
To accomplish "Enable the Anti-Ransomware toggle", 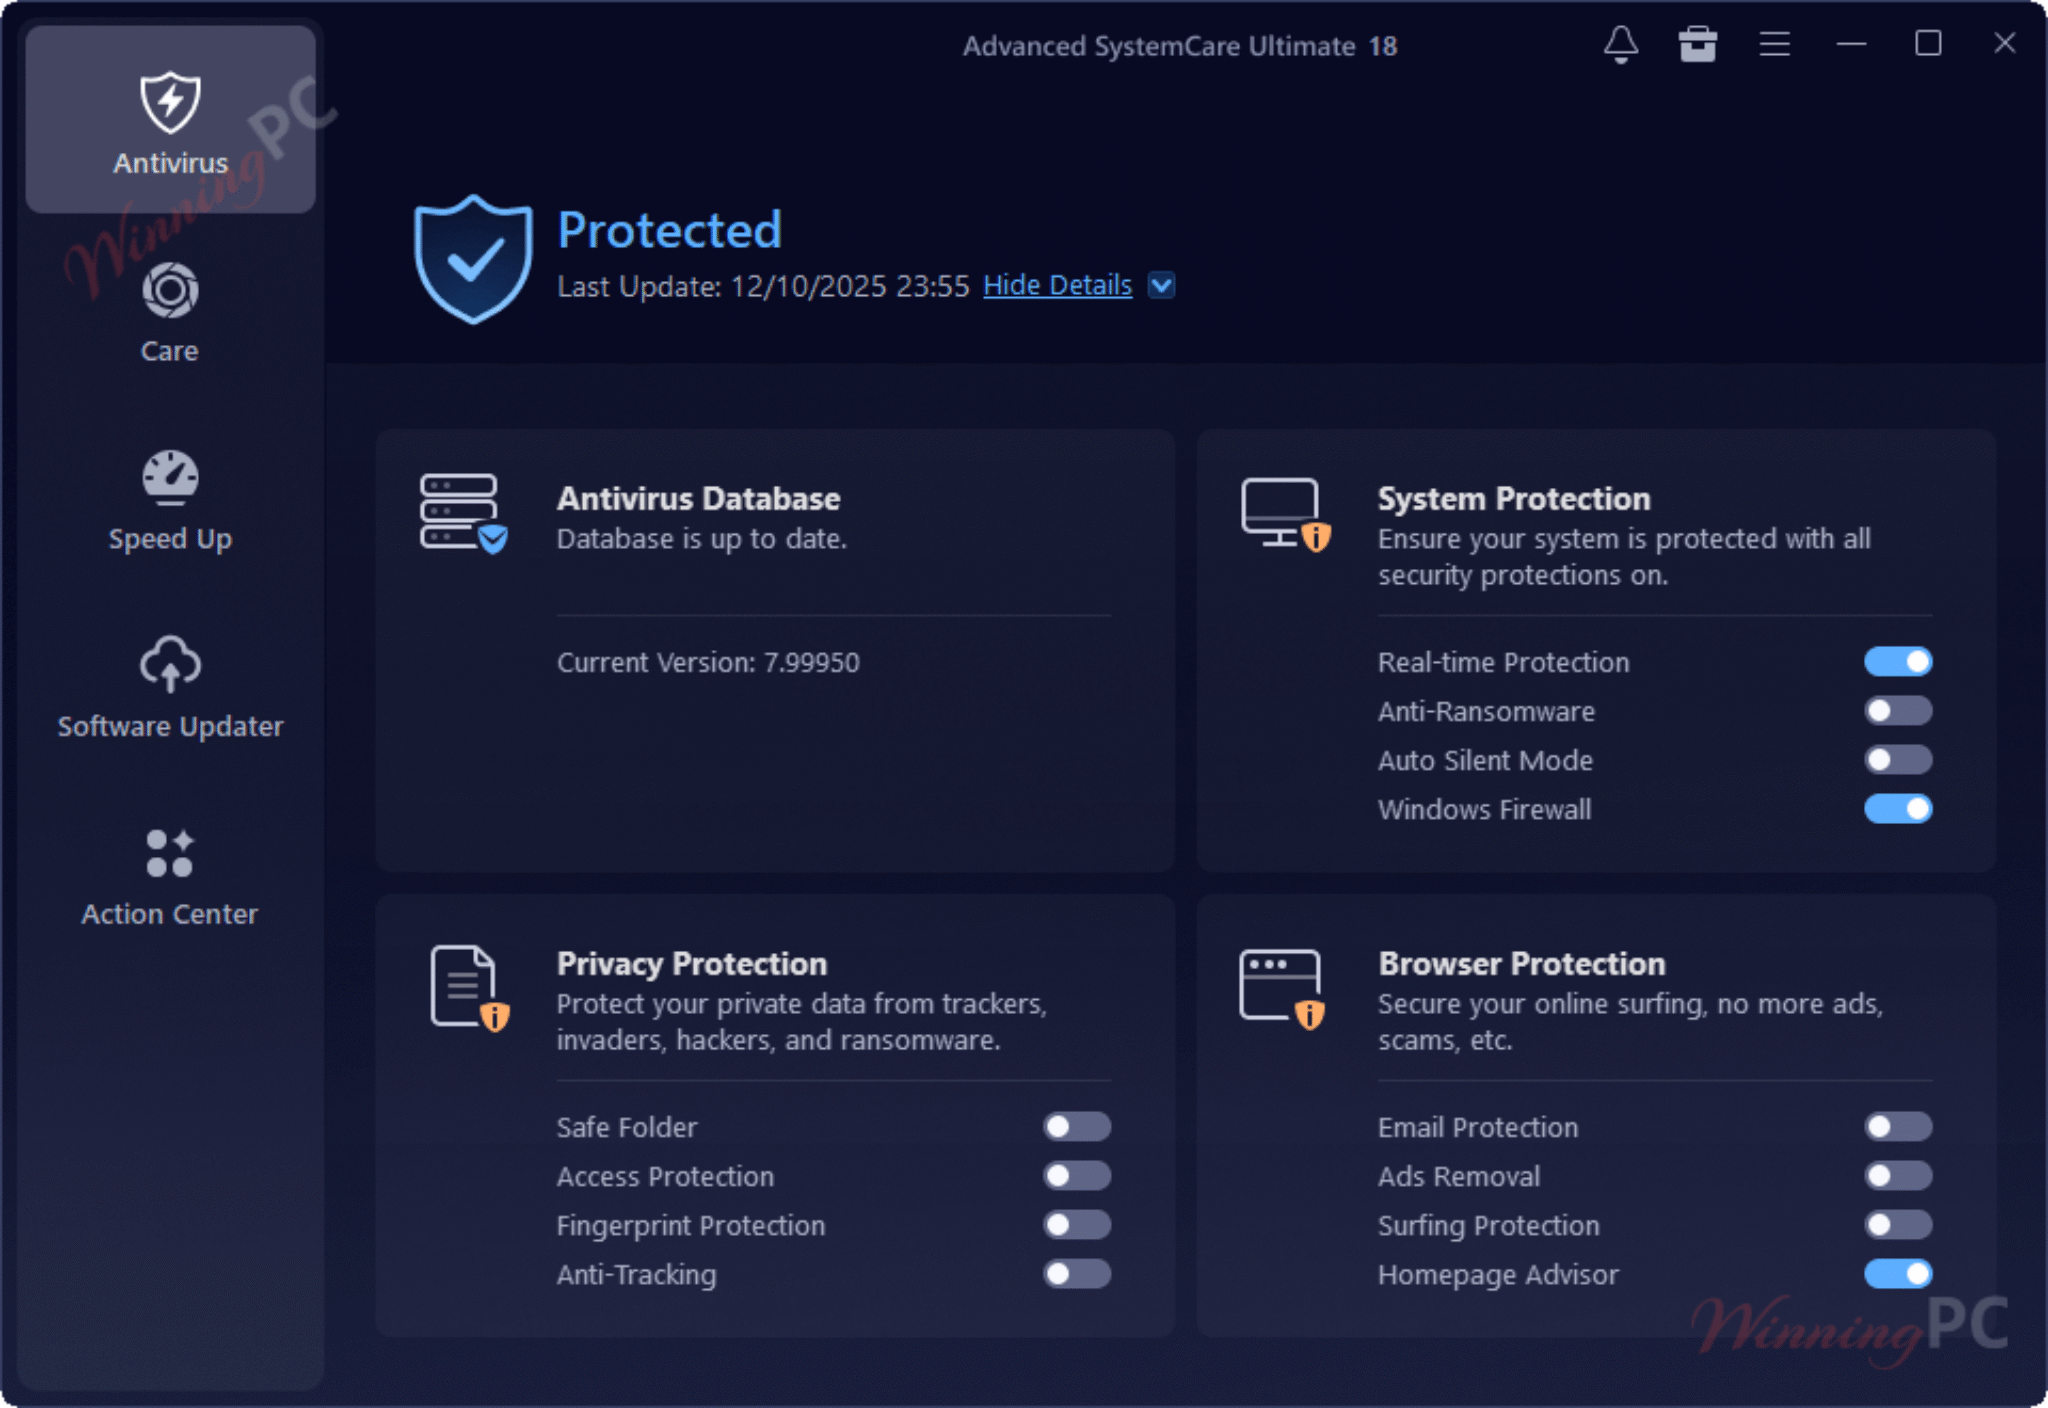I will (1898, 710).
